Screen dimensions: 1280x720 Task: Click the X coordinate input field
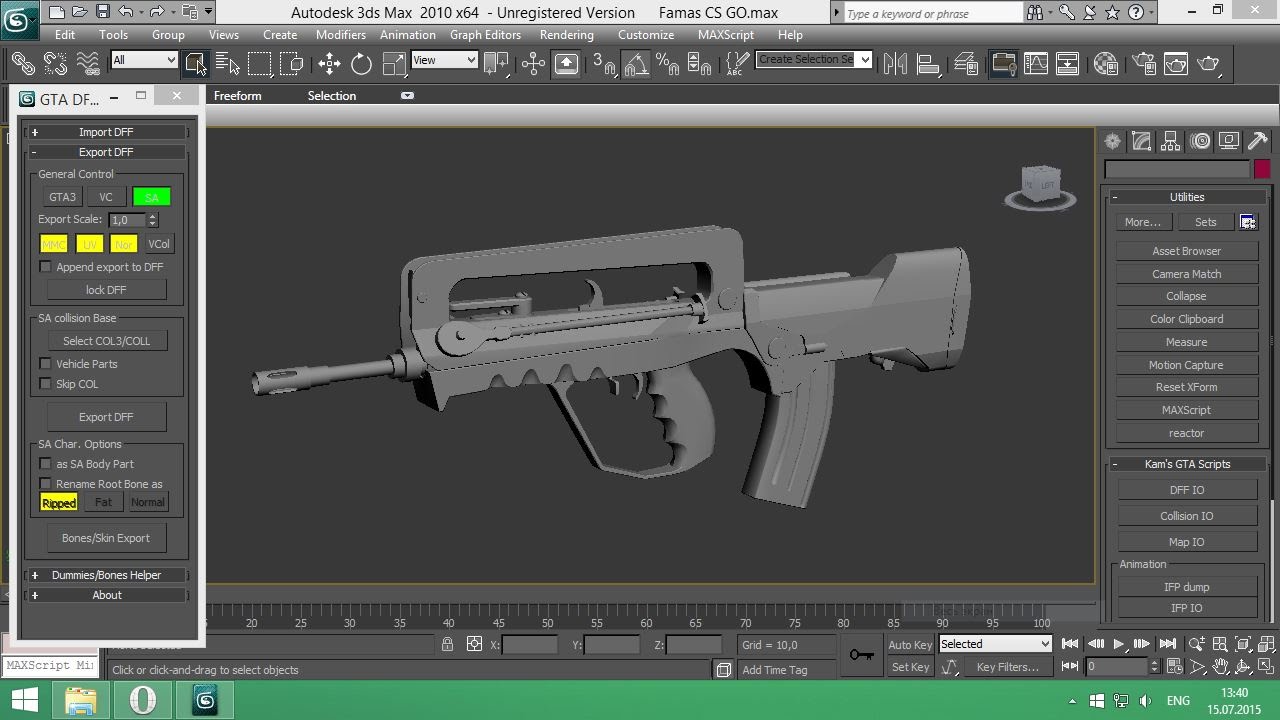[x=529, y=645]
